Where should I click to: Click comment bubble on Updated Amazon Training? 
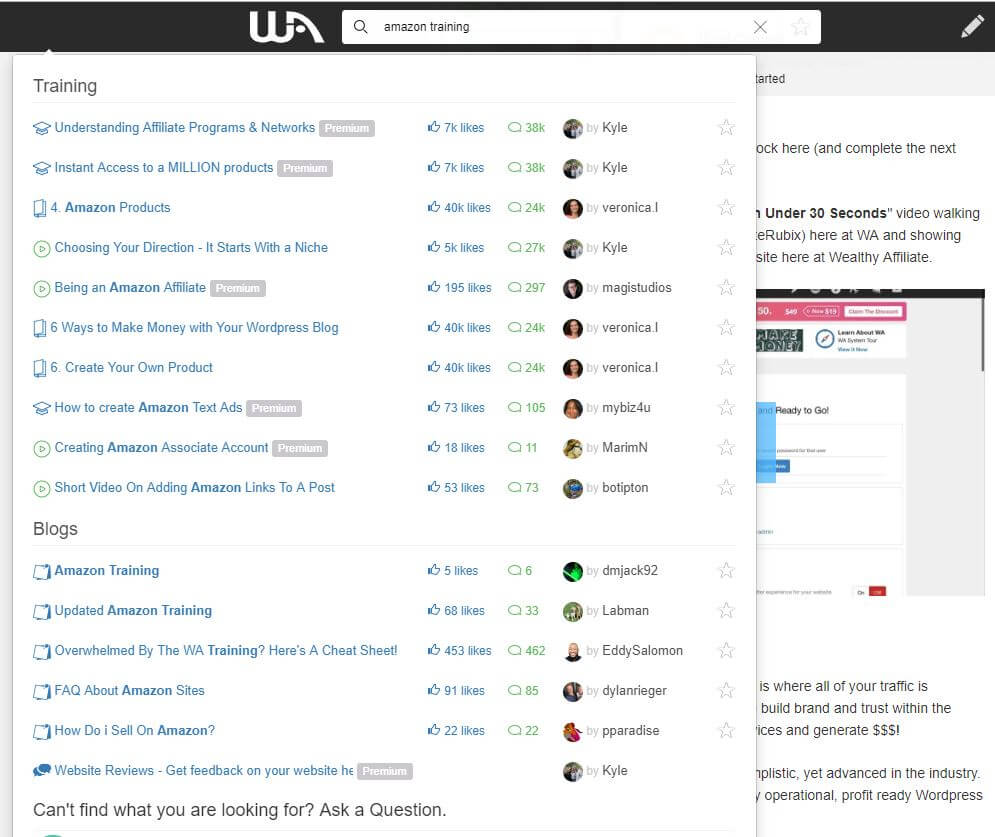tap(514, 610)
